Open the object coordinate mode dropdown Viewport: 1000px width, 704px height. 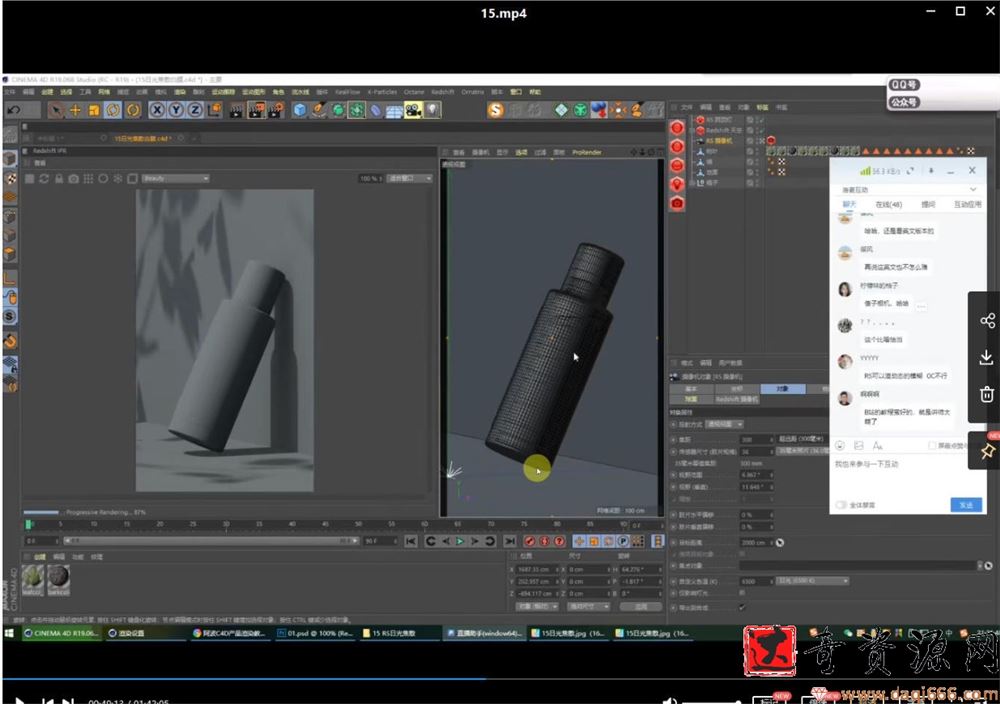point(537,606)
